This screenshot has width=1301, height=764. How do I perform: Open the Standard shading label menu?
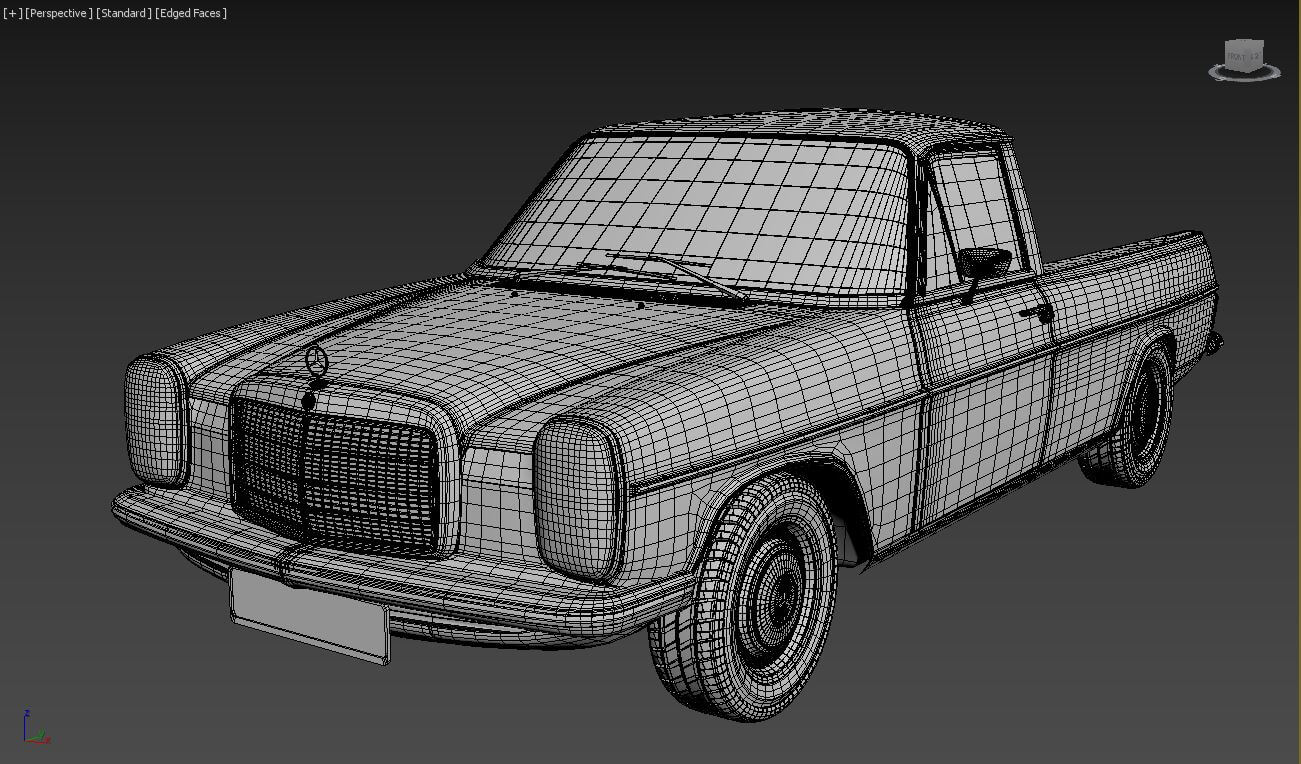point(124,13)
